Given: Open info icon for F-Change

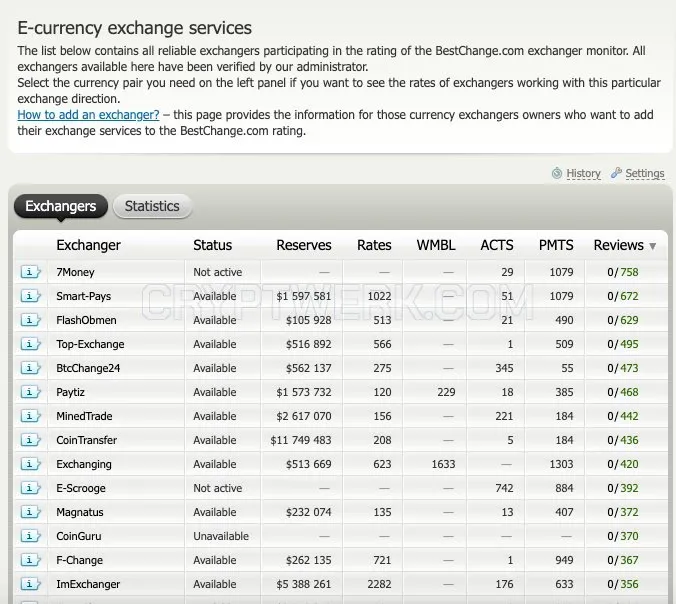Looking at the screenshot, I should pos(31,560).
